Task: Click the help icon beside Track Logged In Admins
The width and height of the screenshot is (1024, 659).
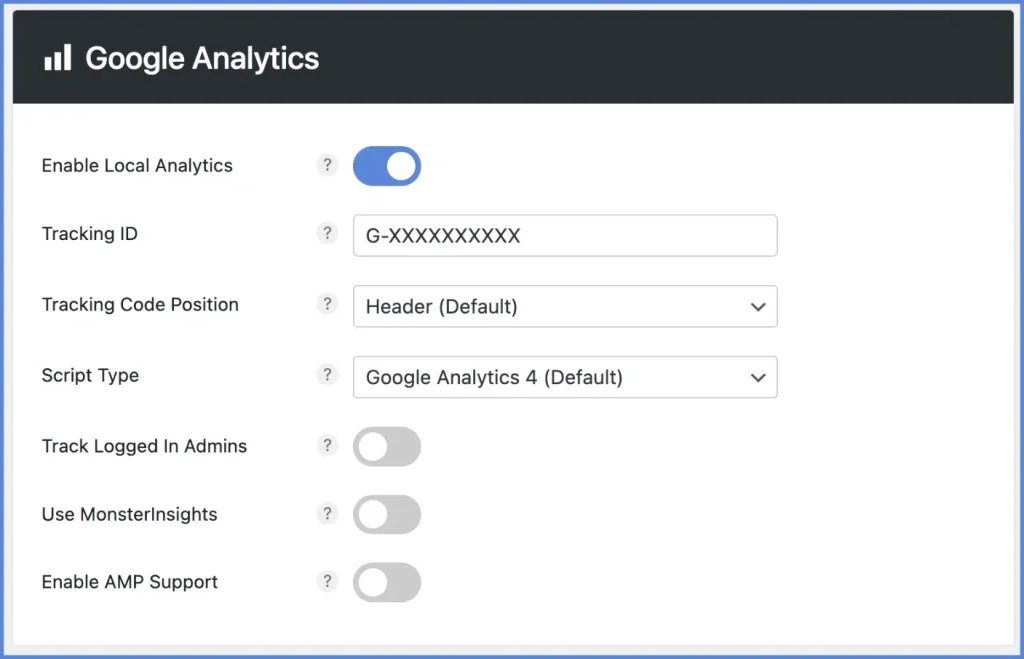Action: [328, 446]
